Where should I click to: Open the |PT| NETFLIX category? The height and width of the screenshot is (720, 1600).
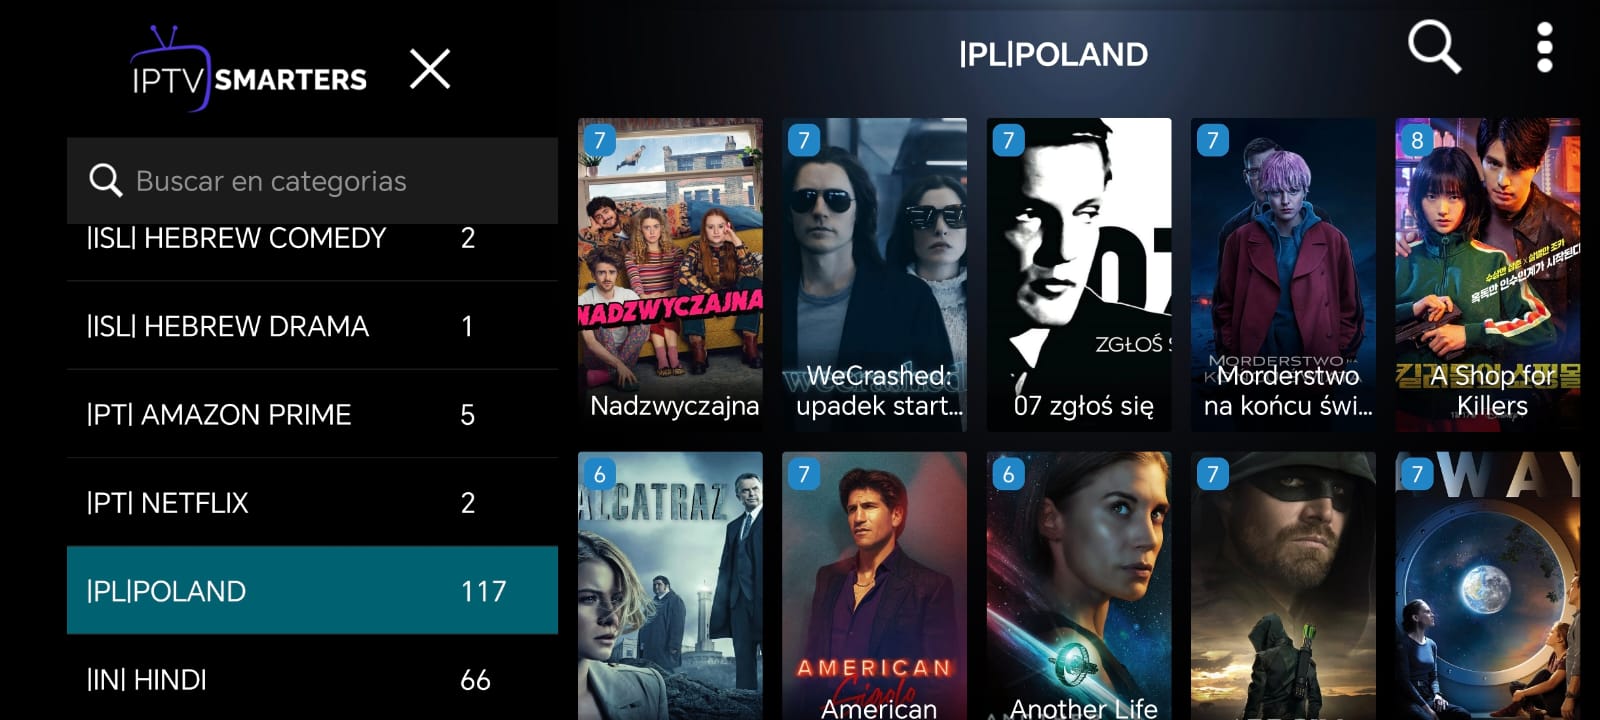[x=312, y=502]
